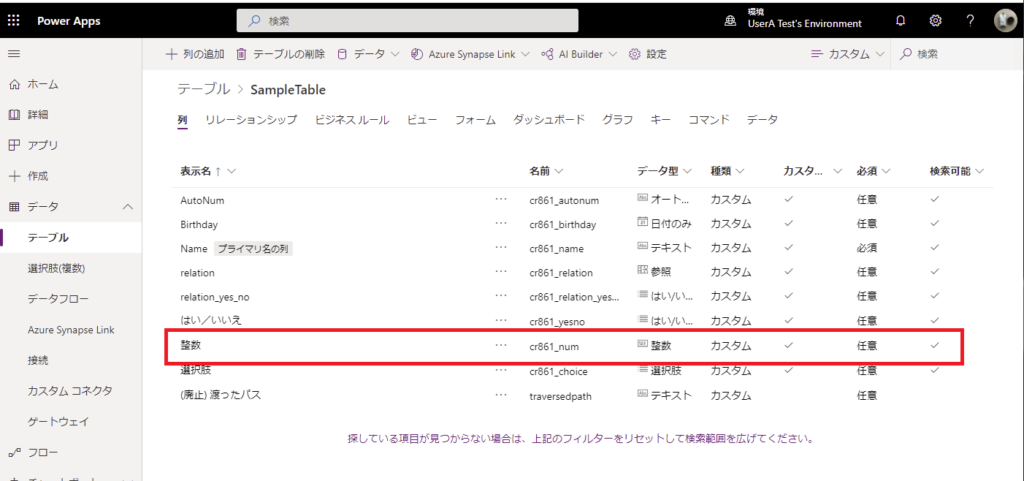Open 名前 column header menu
The image size is (1024, 481).
pos(546,171)
